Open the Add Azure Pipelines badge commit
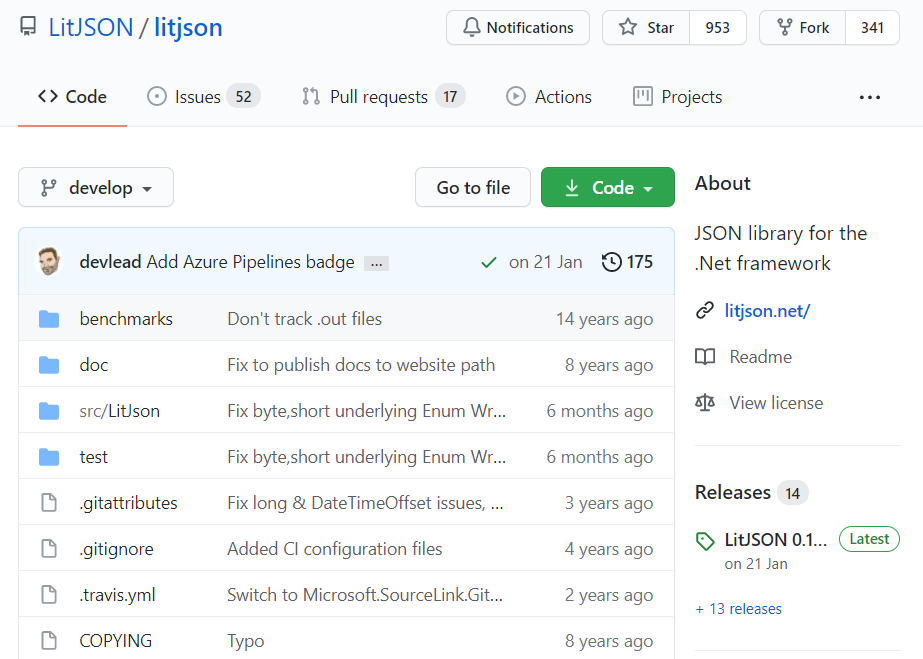 tap(250, 261)
